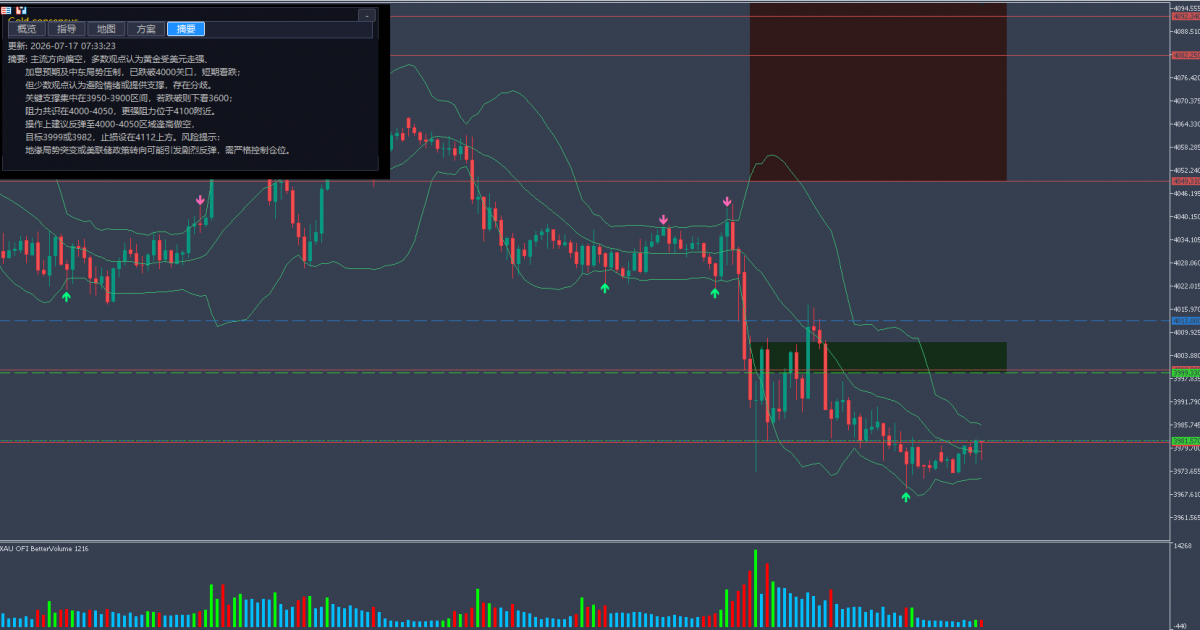Select the highlighted 摘要 tab

point(186,29)
